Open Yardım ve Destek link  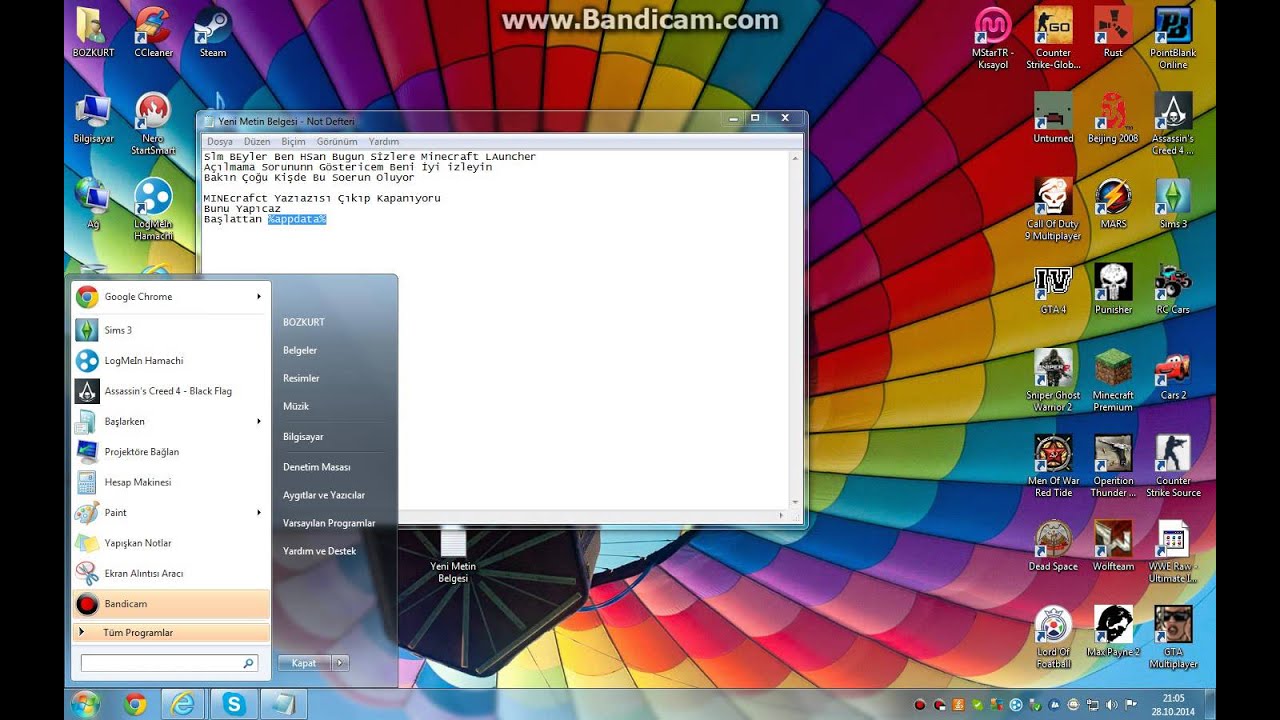click(320, 552)
